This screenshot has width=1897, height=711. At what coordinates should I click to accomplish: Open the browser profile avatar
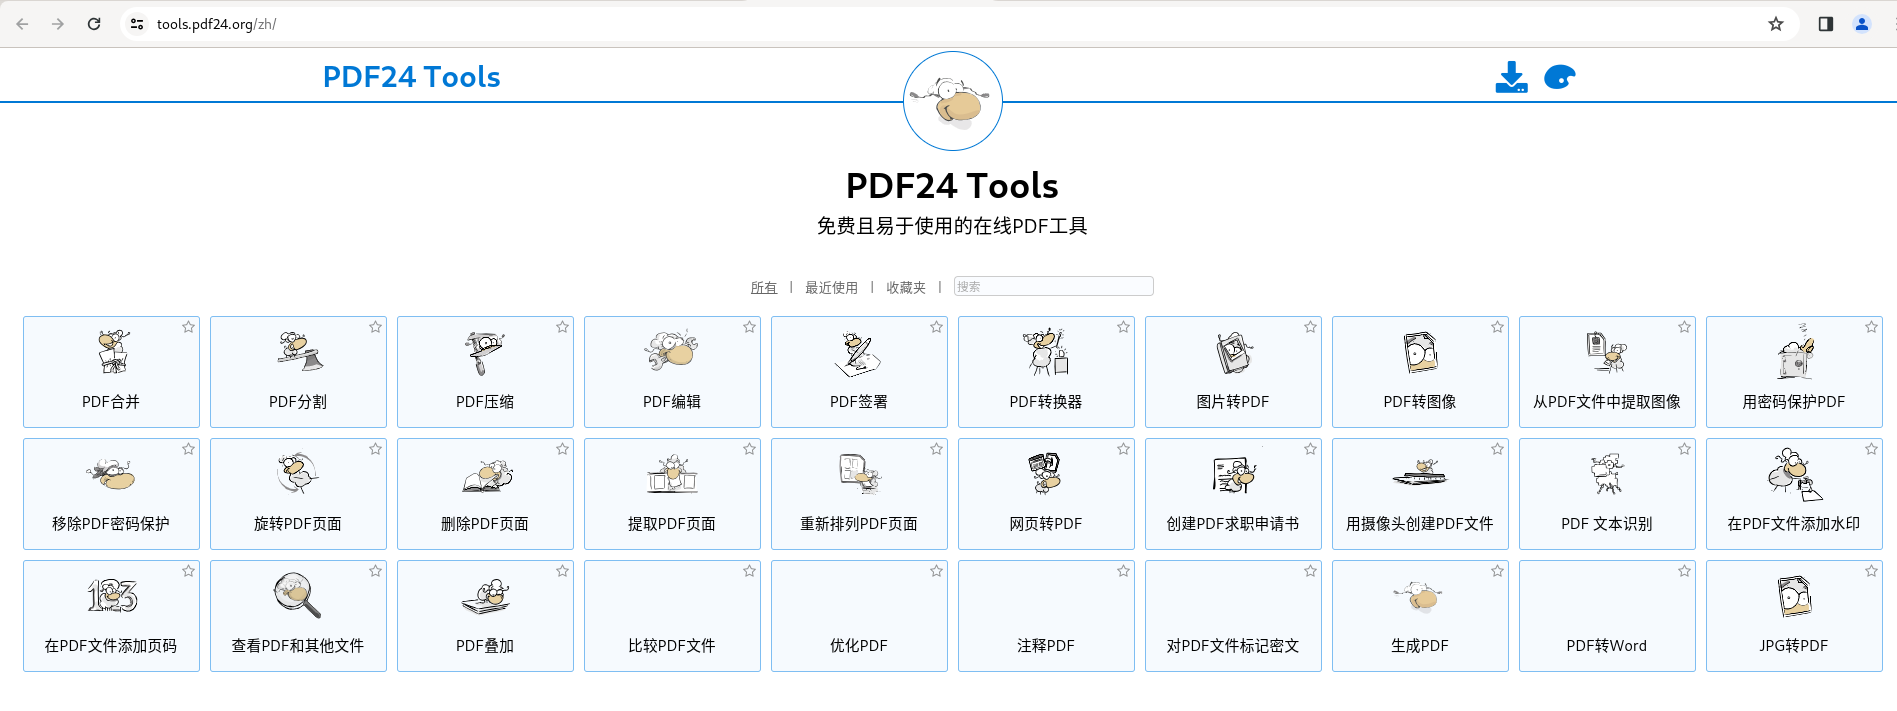coord(1862,24)
